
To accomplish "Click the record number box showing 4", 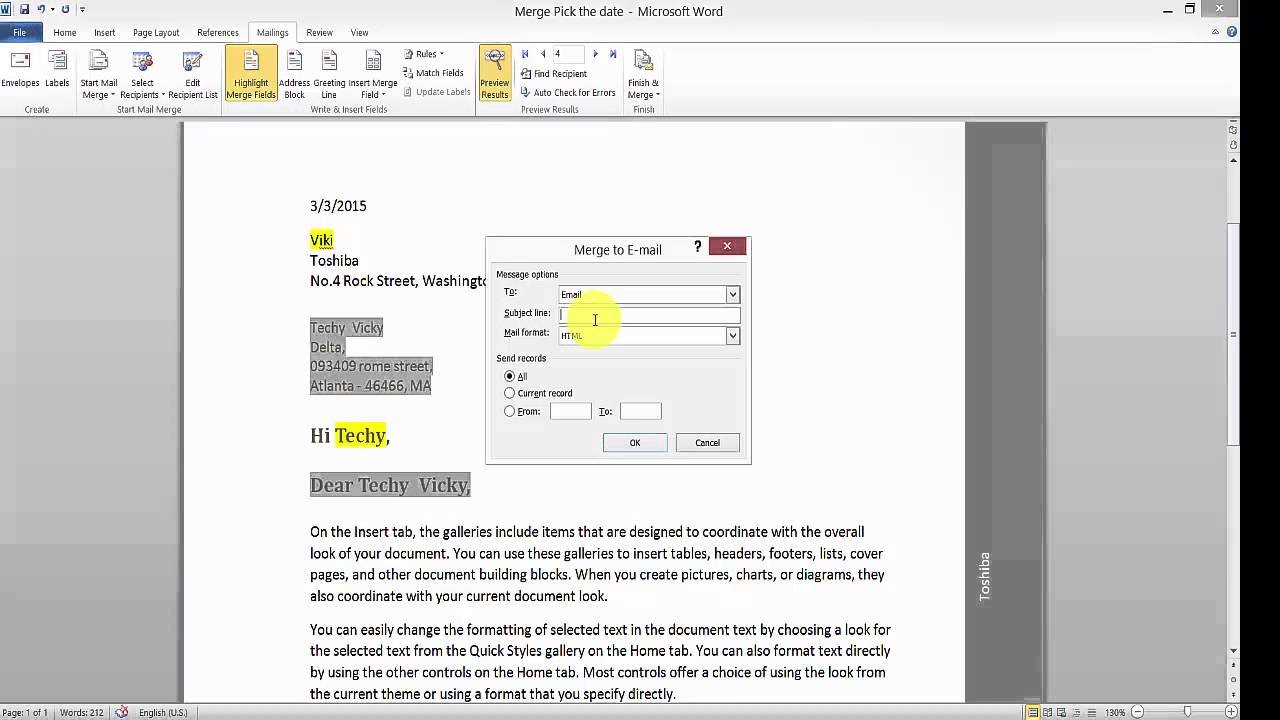I will pos(568,54).
